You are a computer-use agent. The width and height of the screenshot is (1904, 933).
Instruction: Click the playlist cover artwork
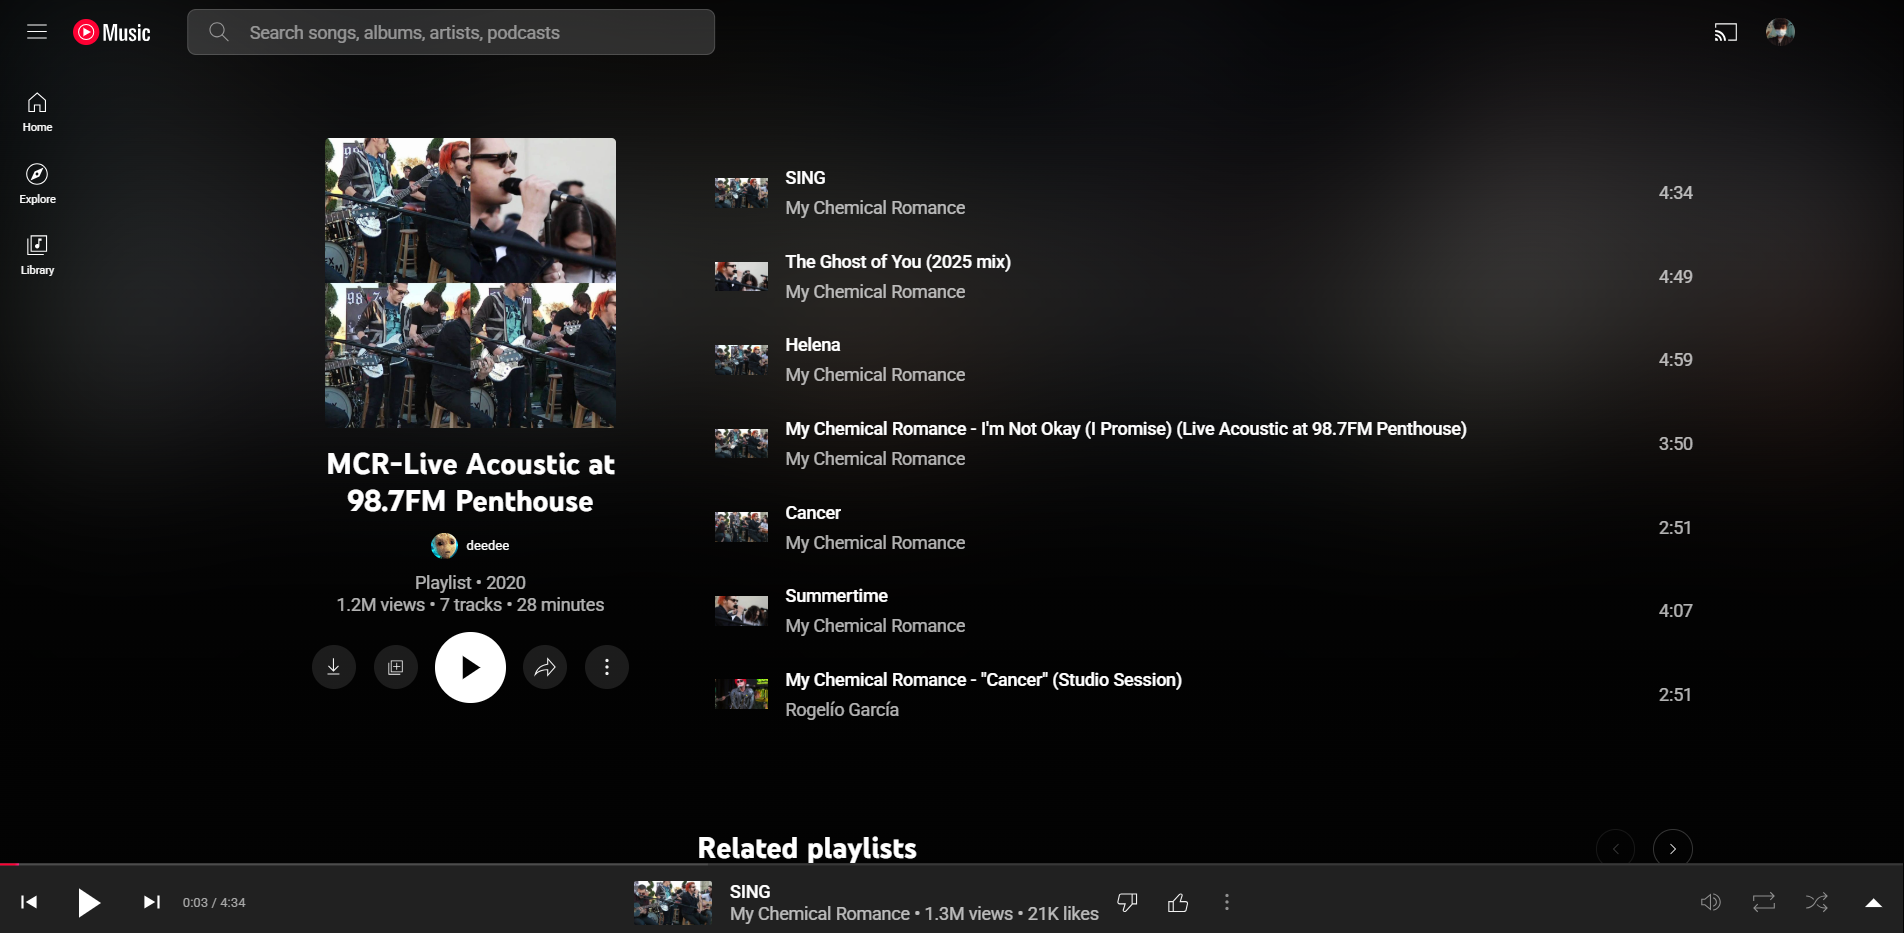[x=470, y=283]
